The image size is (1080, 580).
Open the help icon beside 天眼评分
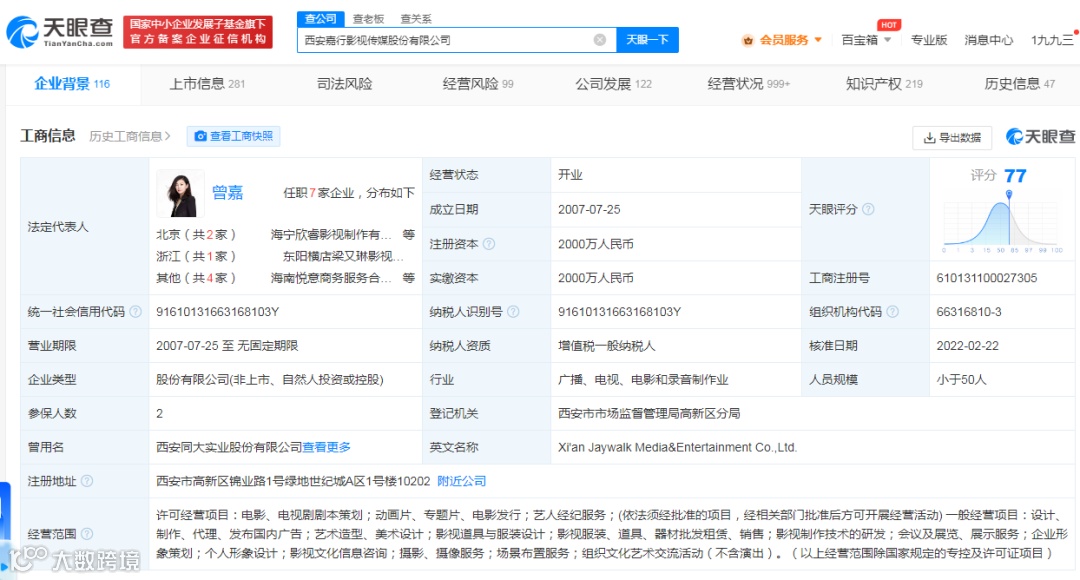click(x=869, y=209)
